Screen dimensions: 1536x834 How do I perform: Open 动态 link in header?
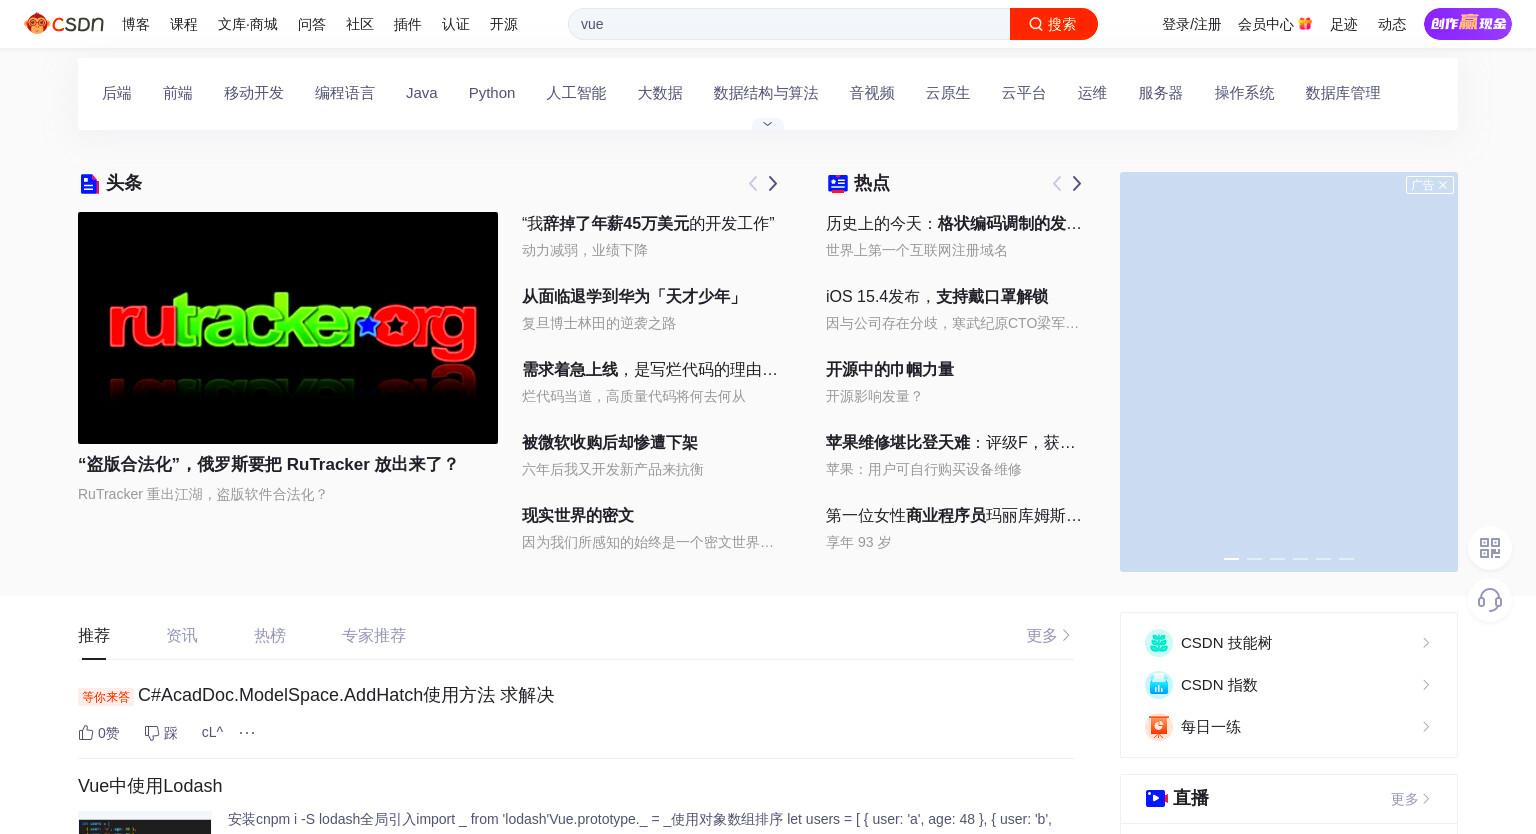[1392, 24]
